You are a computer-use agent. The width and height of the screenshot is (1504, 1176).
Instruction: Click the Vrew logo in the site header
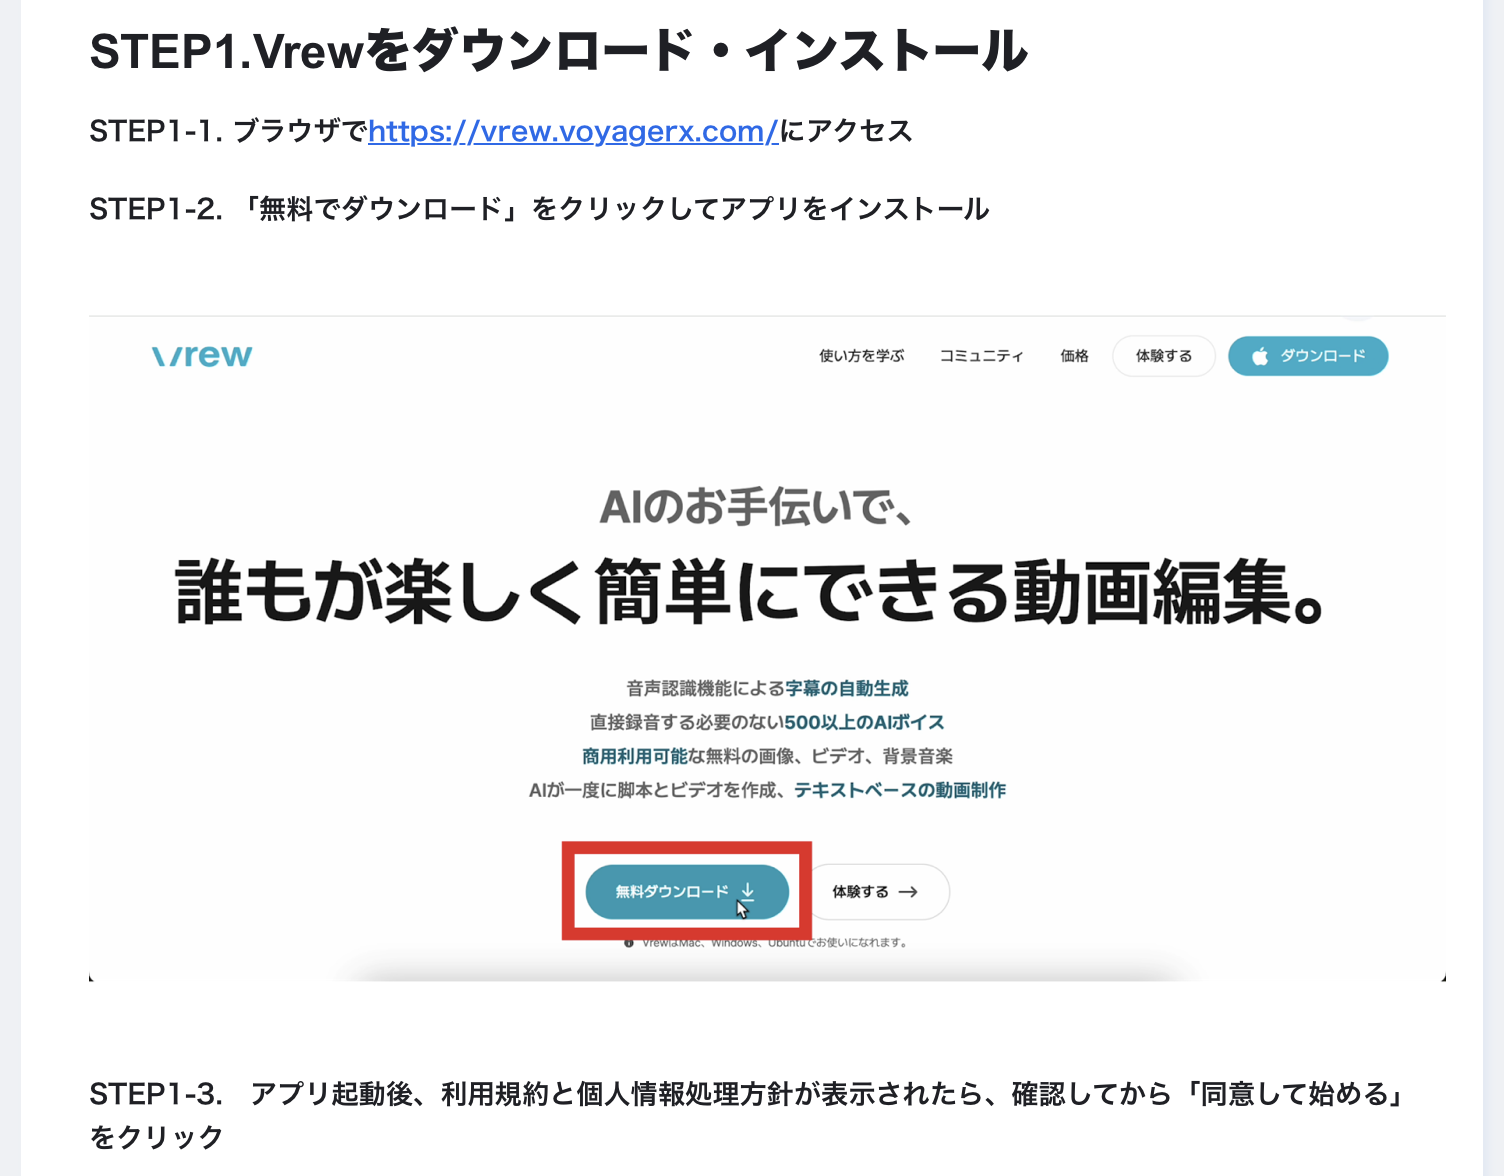(x=202, y=356)
